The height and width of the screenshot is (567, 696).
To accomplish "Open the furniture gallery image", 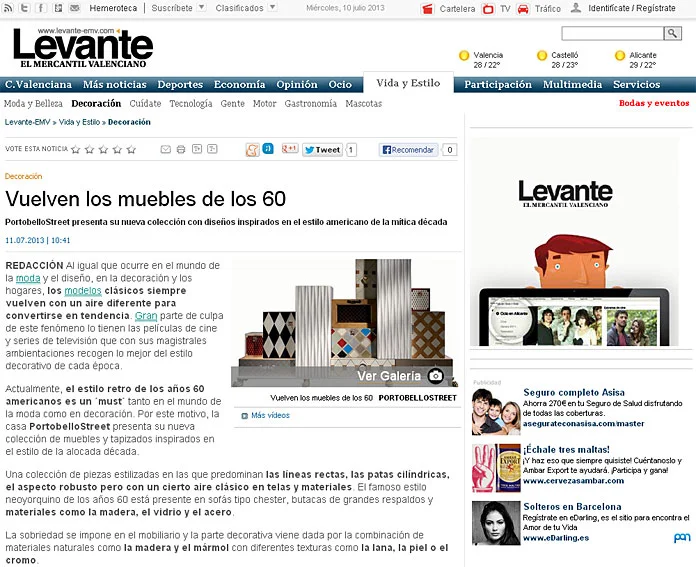I will (x=344, y=323).
